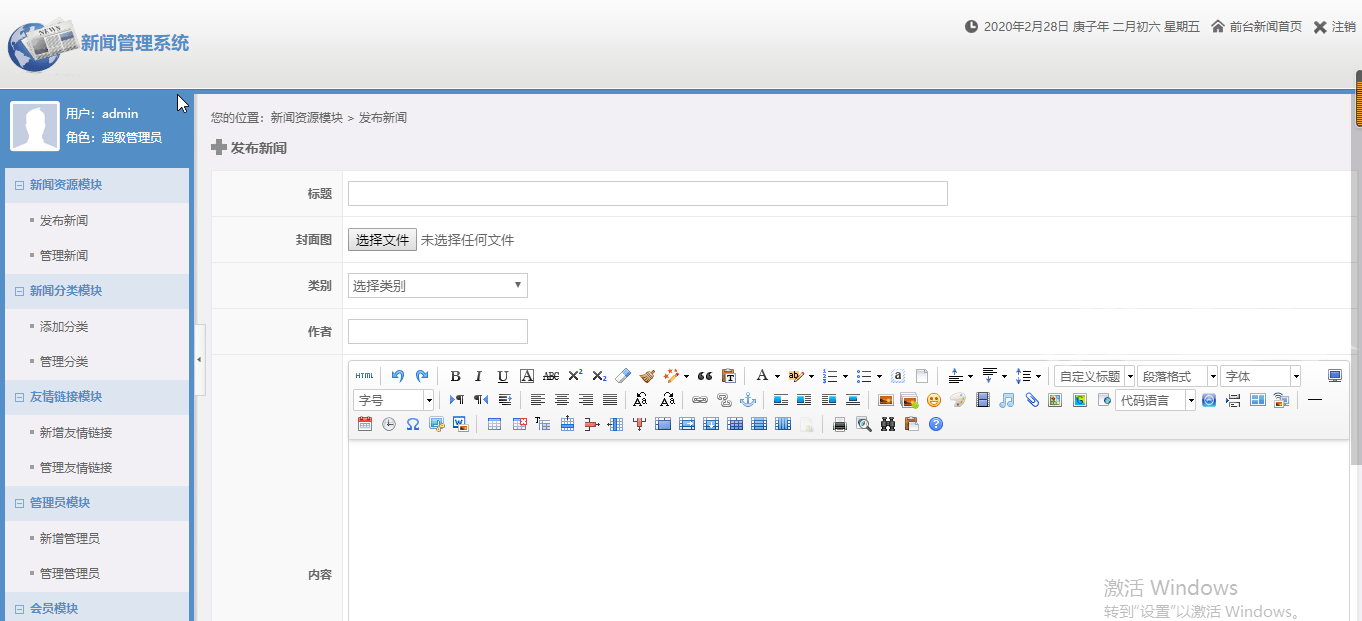
Task: Open the 字号 font size dropdown
Action: click(x=393, y=400)
